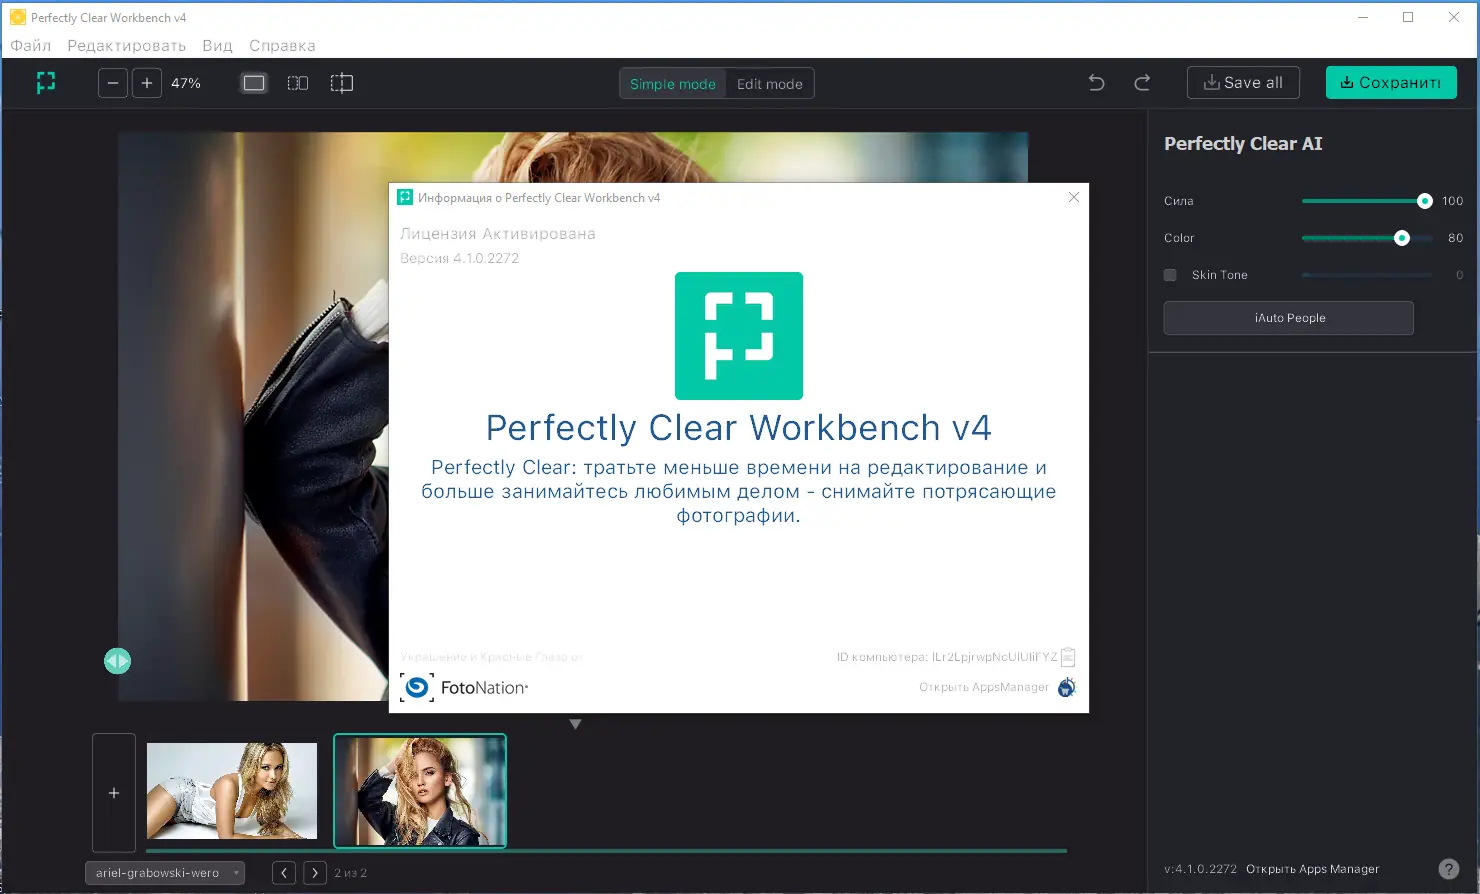Enable the Skin Tone checkbox

click(1169, 274)
